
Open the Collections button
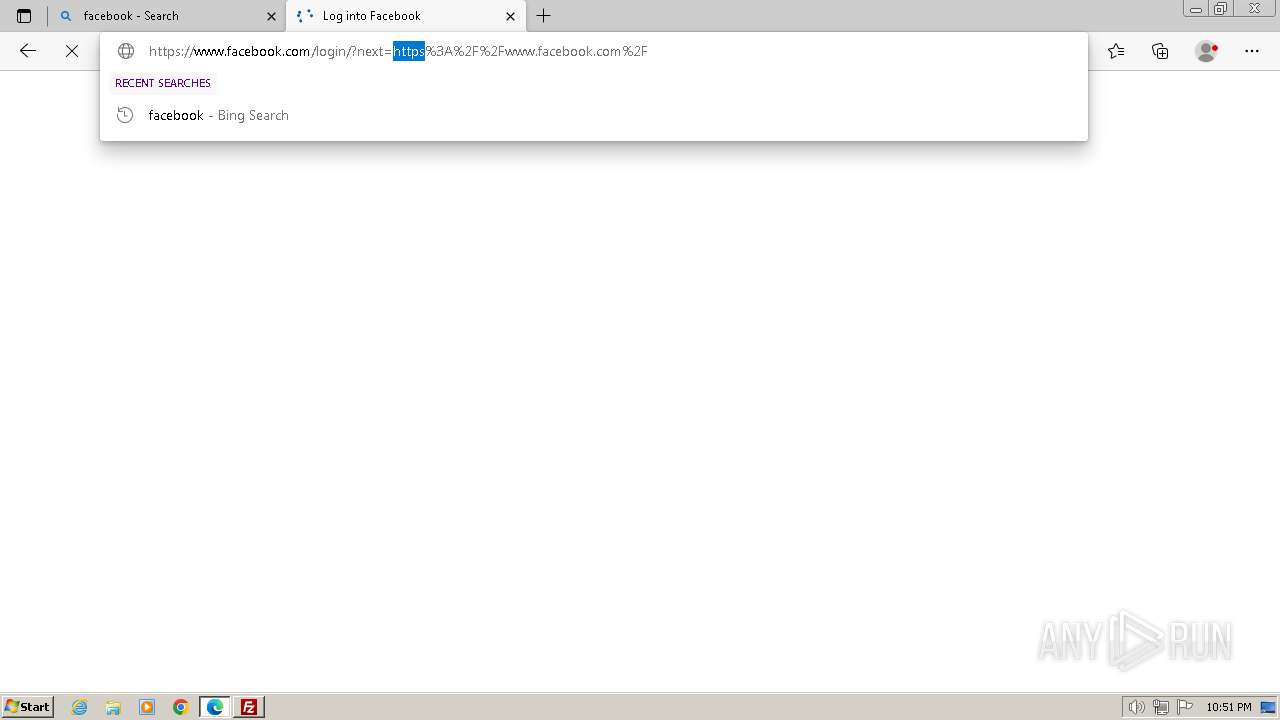1160,51
